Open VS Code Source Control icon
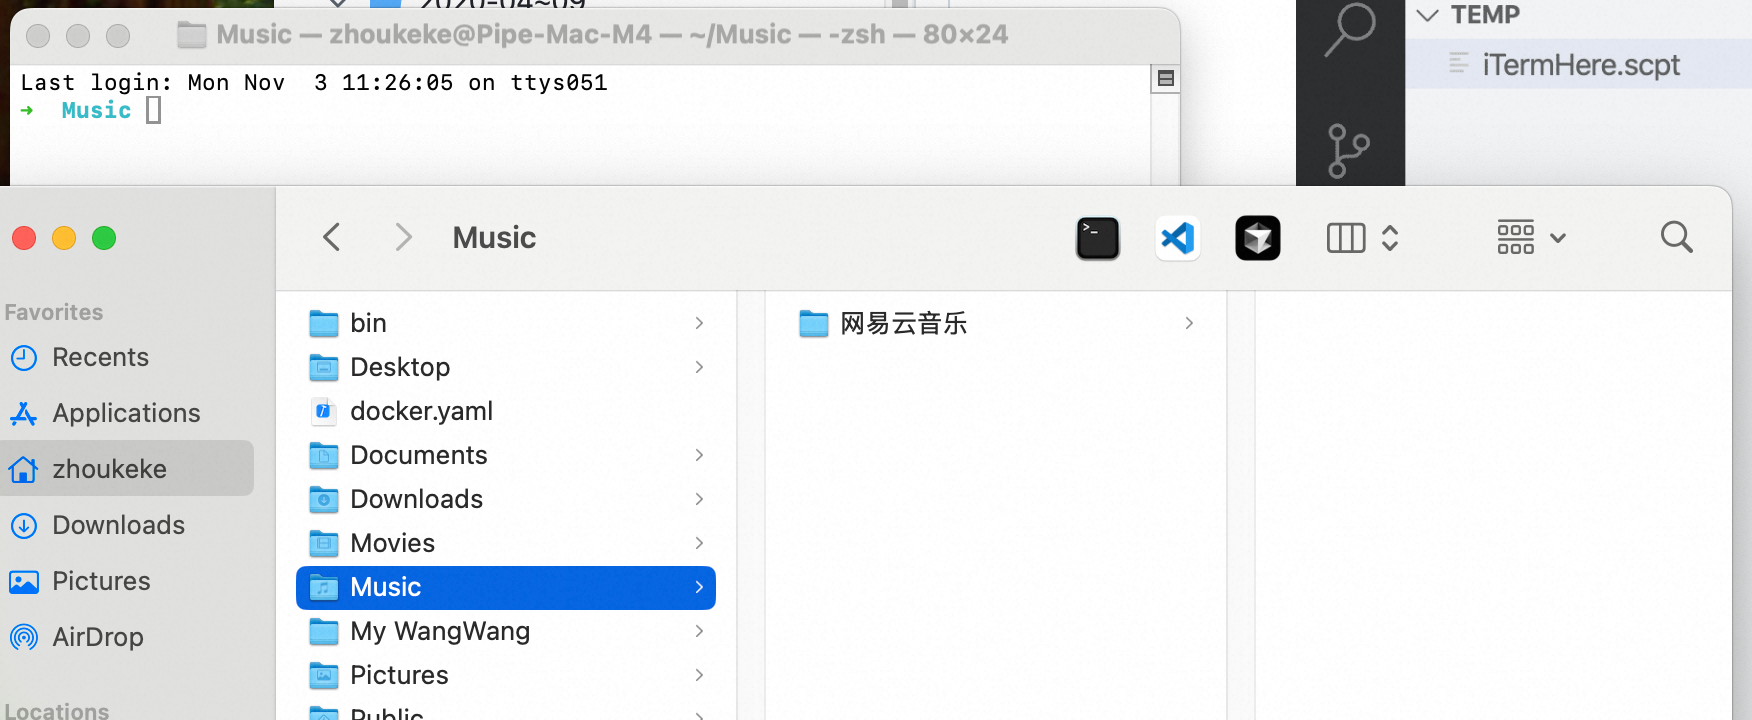Viewport: 1752px width, 720px height. pyautogui.click(x=1348, y=151)
